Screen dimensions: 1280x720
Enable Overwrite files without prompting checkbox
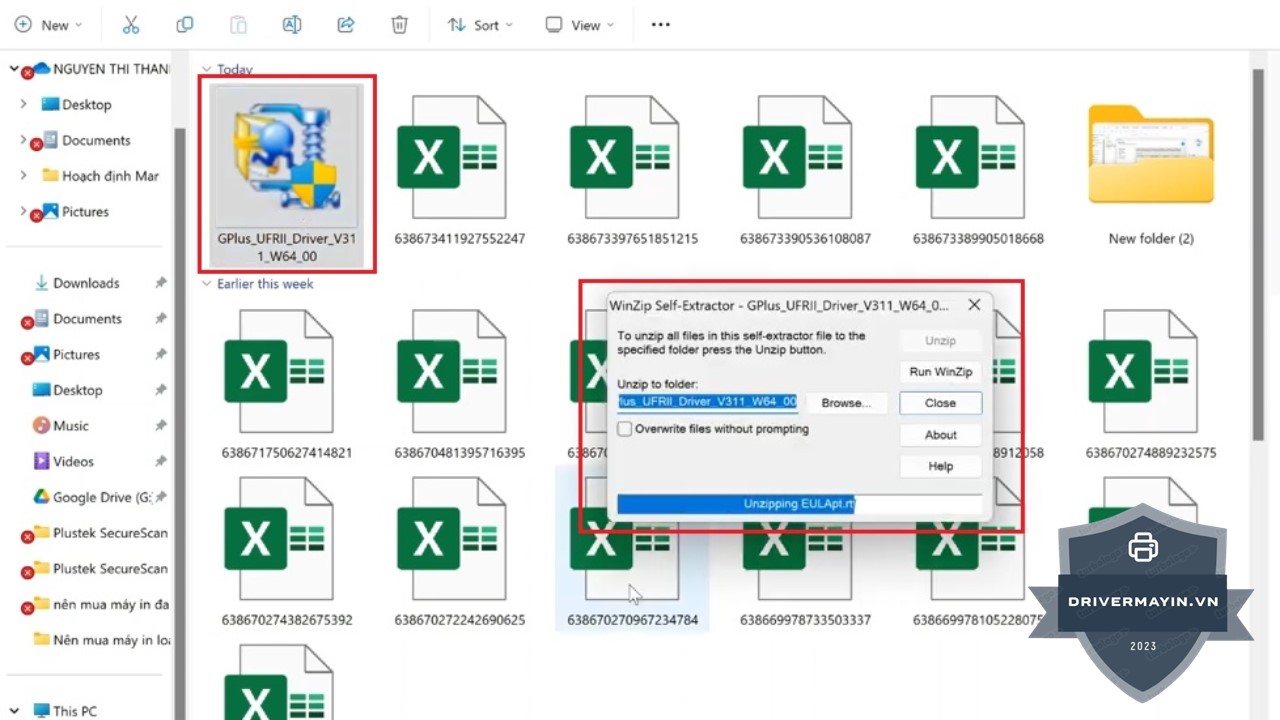[x=625, y=429]
